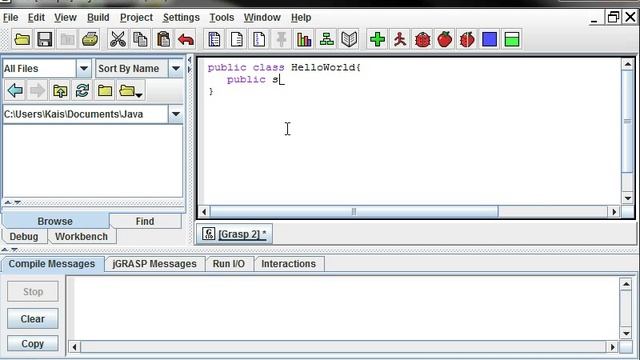
Task: Click the [Grasp 2] editor window tab
Action: point(235,234)
